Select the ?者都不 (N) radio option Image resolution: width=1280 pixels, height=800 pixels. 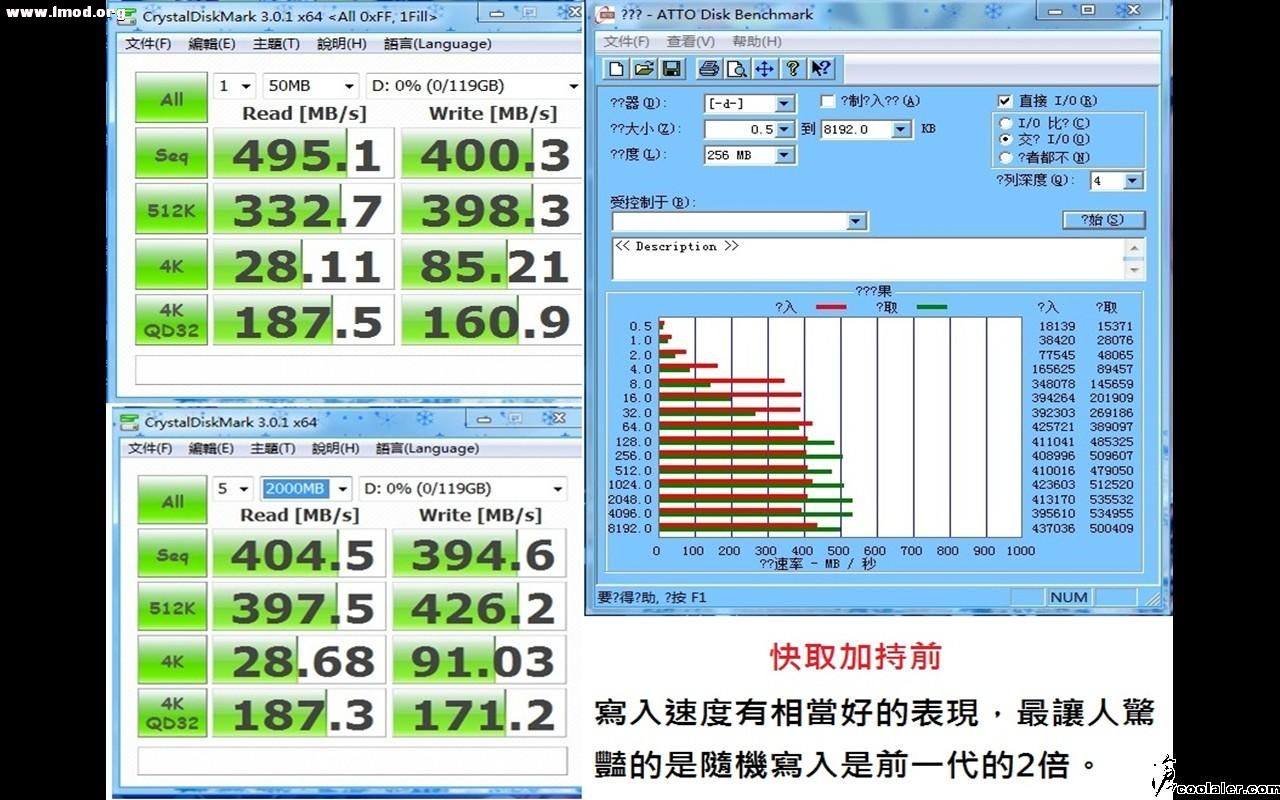1006,157
